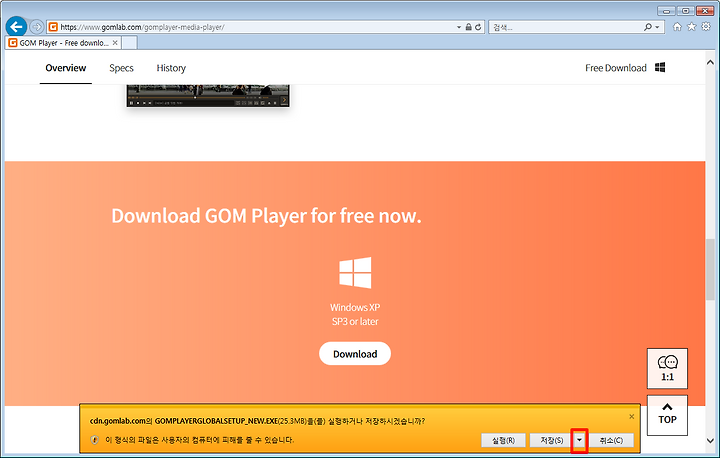Go back with the browser back arrow
The height and width of the screenshot is (458, 720).
point(17,27)
